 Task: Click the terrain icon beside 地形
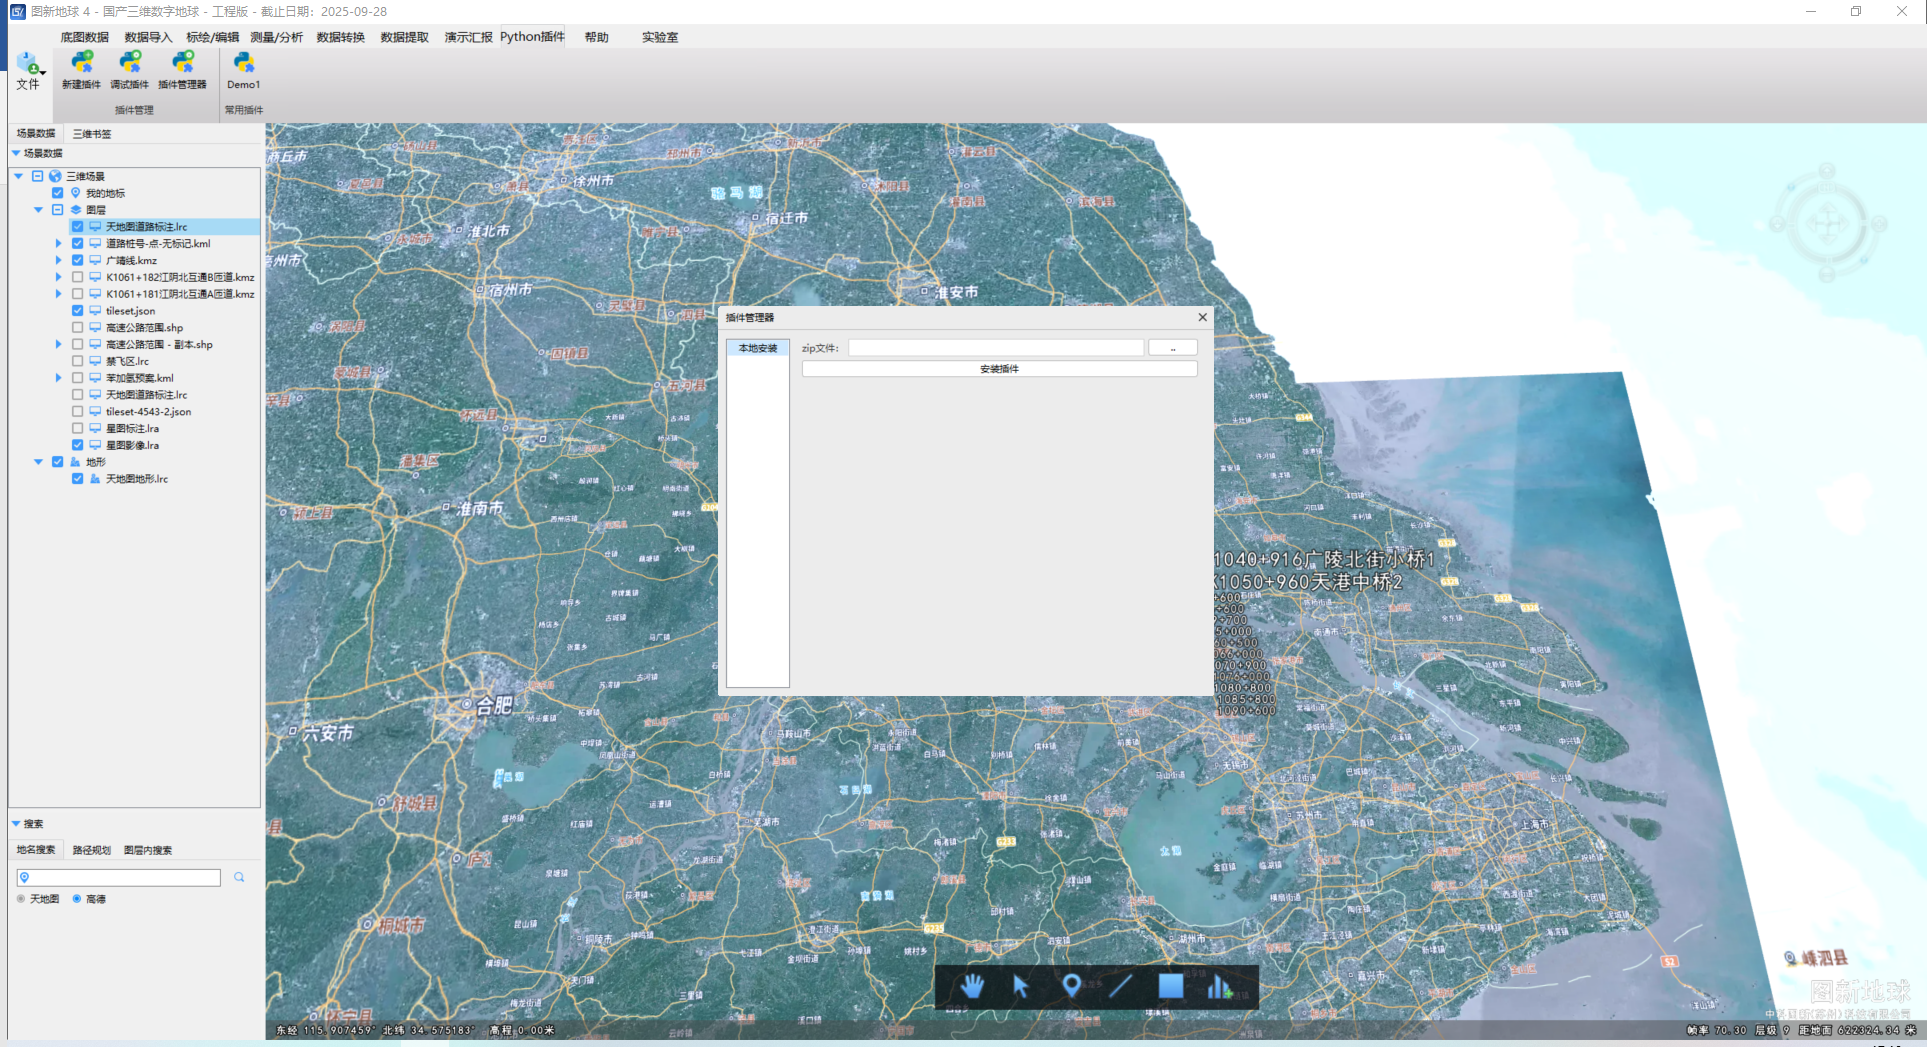coord(75,462)
